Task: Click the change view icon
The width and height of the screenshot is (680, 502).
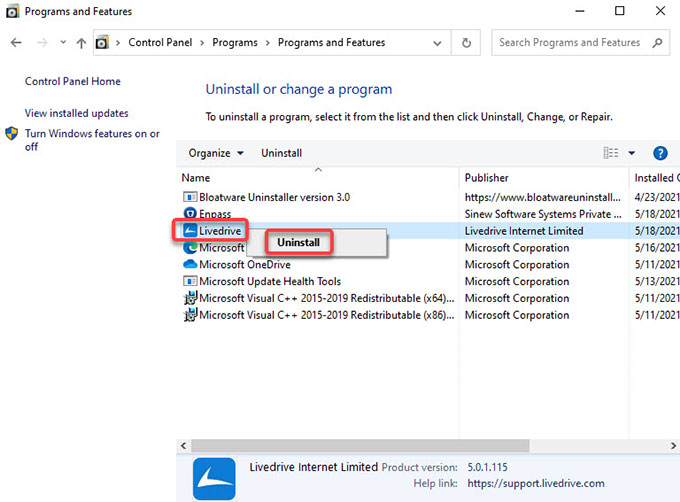Action: pos(611,153)
